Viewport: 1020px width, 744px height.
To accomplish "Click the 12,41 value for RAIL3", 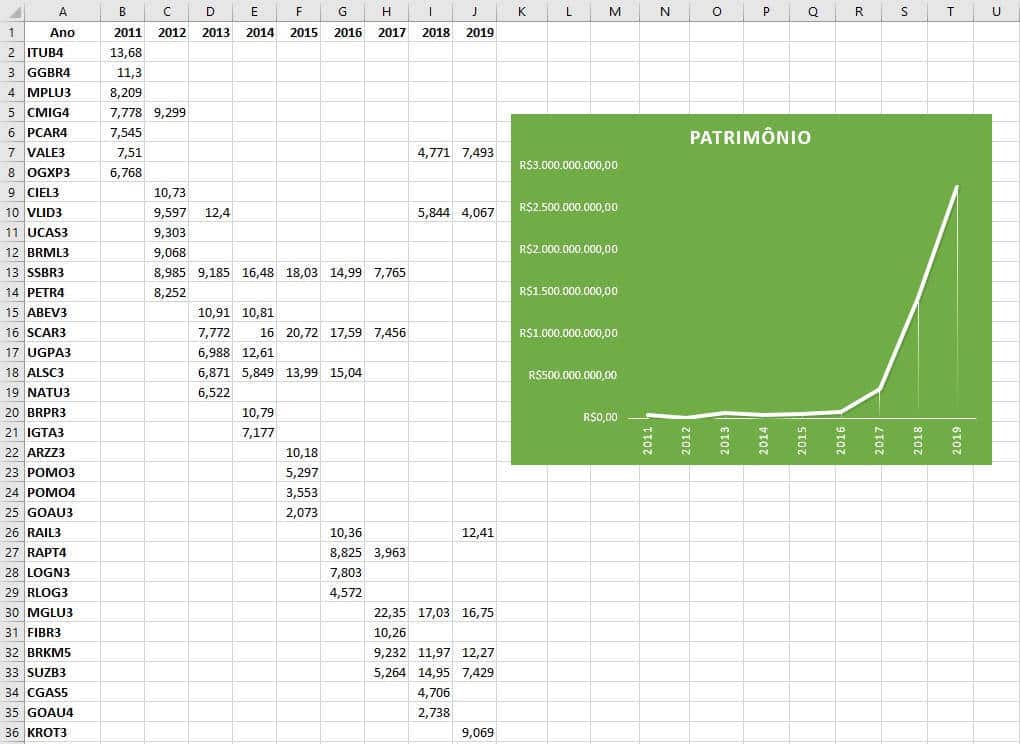I will click(x=475, y=533).
